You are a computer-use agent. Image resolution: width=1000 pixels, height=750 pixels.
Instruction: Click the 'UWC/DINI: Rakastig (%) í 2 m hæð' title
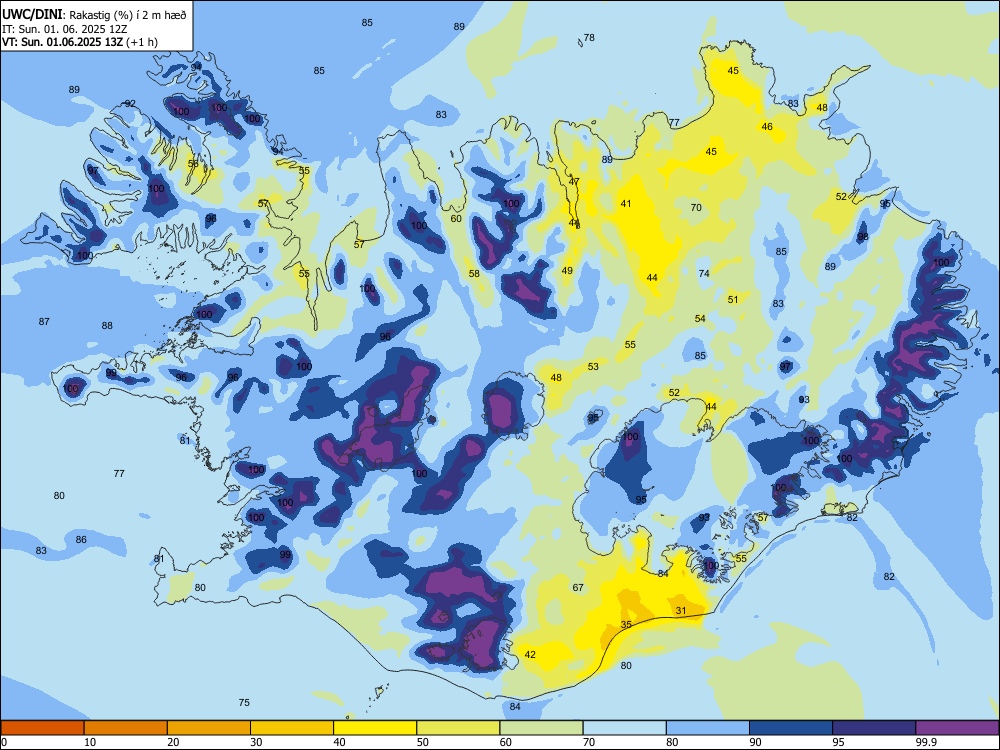point(94,15)
